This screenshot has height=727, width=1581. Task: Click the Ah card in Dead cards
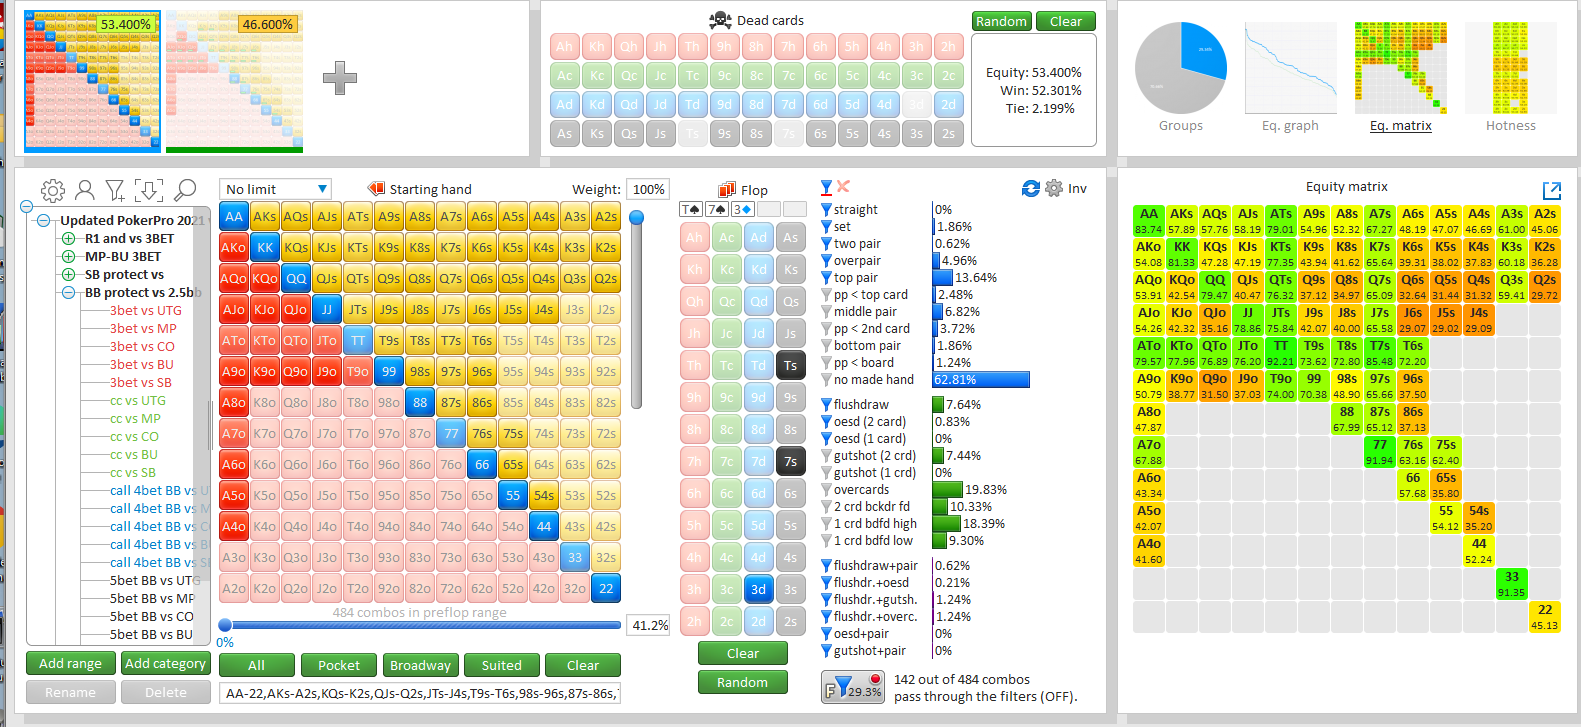pyautogui.click(x=564, y=46)
